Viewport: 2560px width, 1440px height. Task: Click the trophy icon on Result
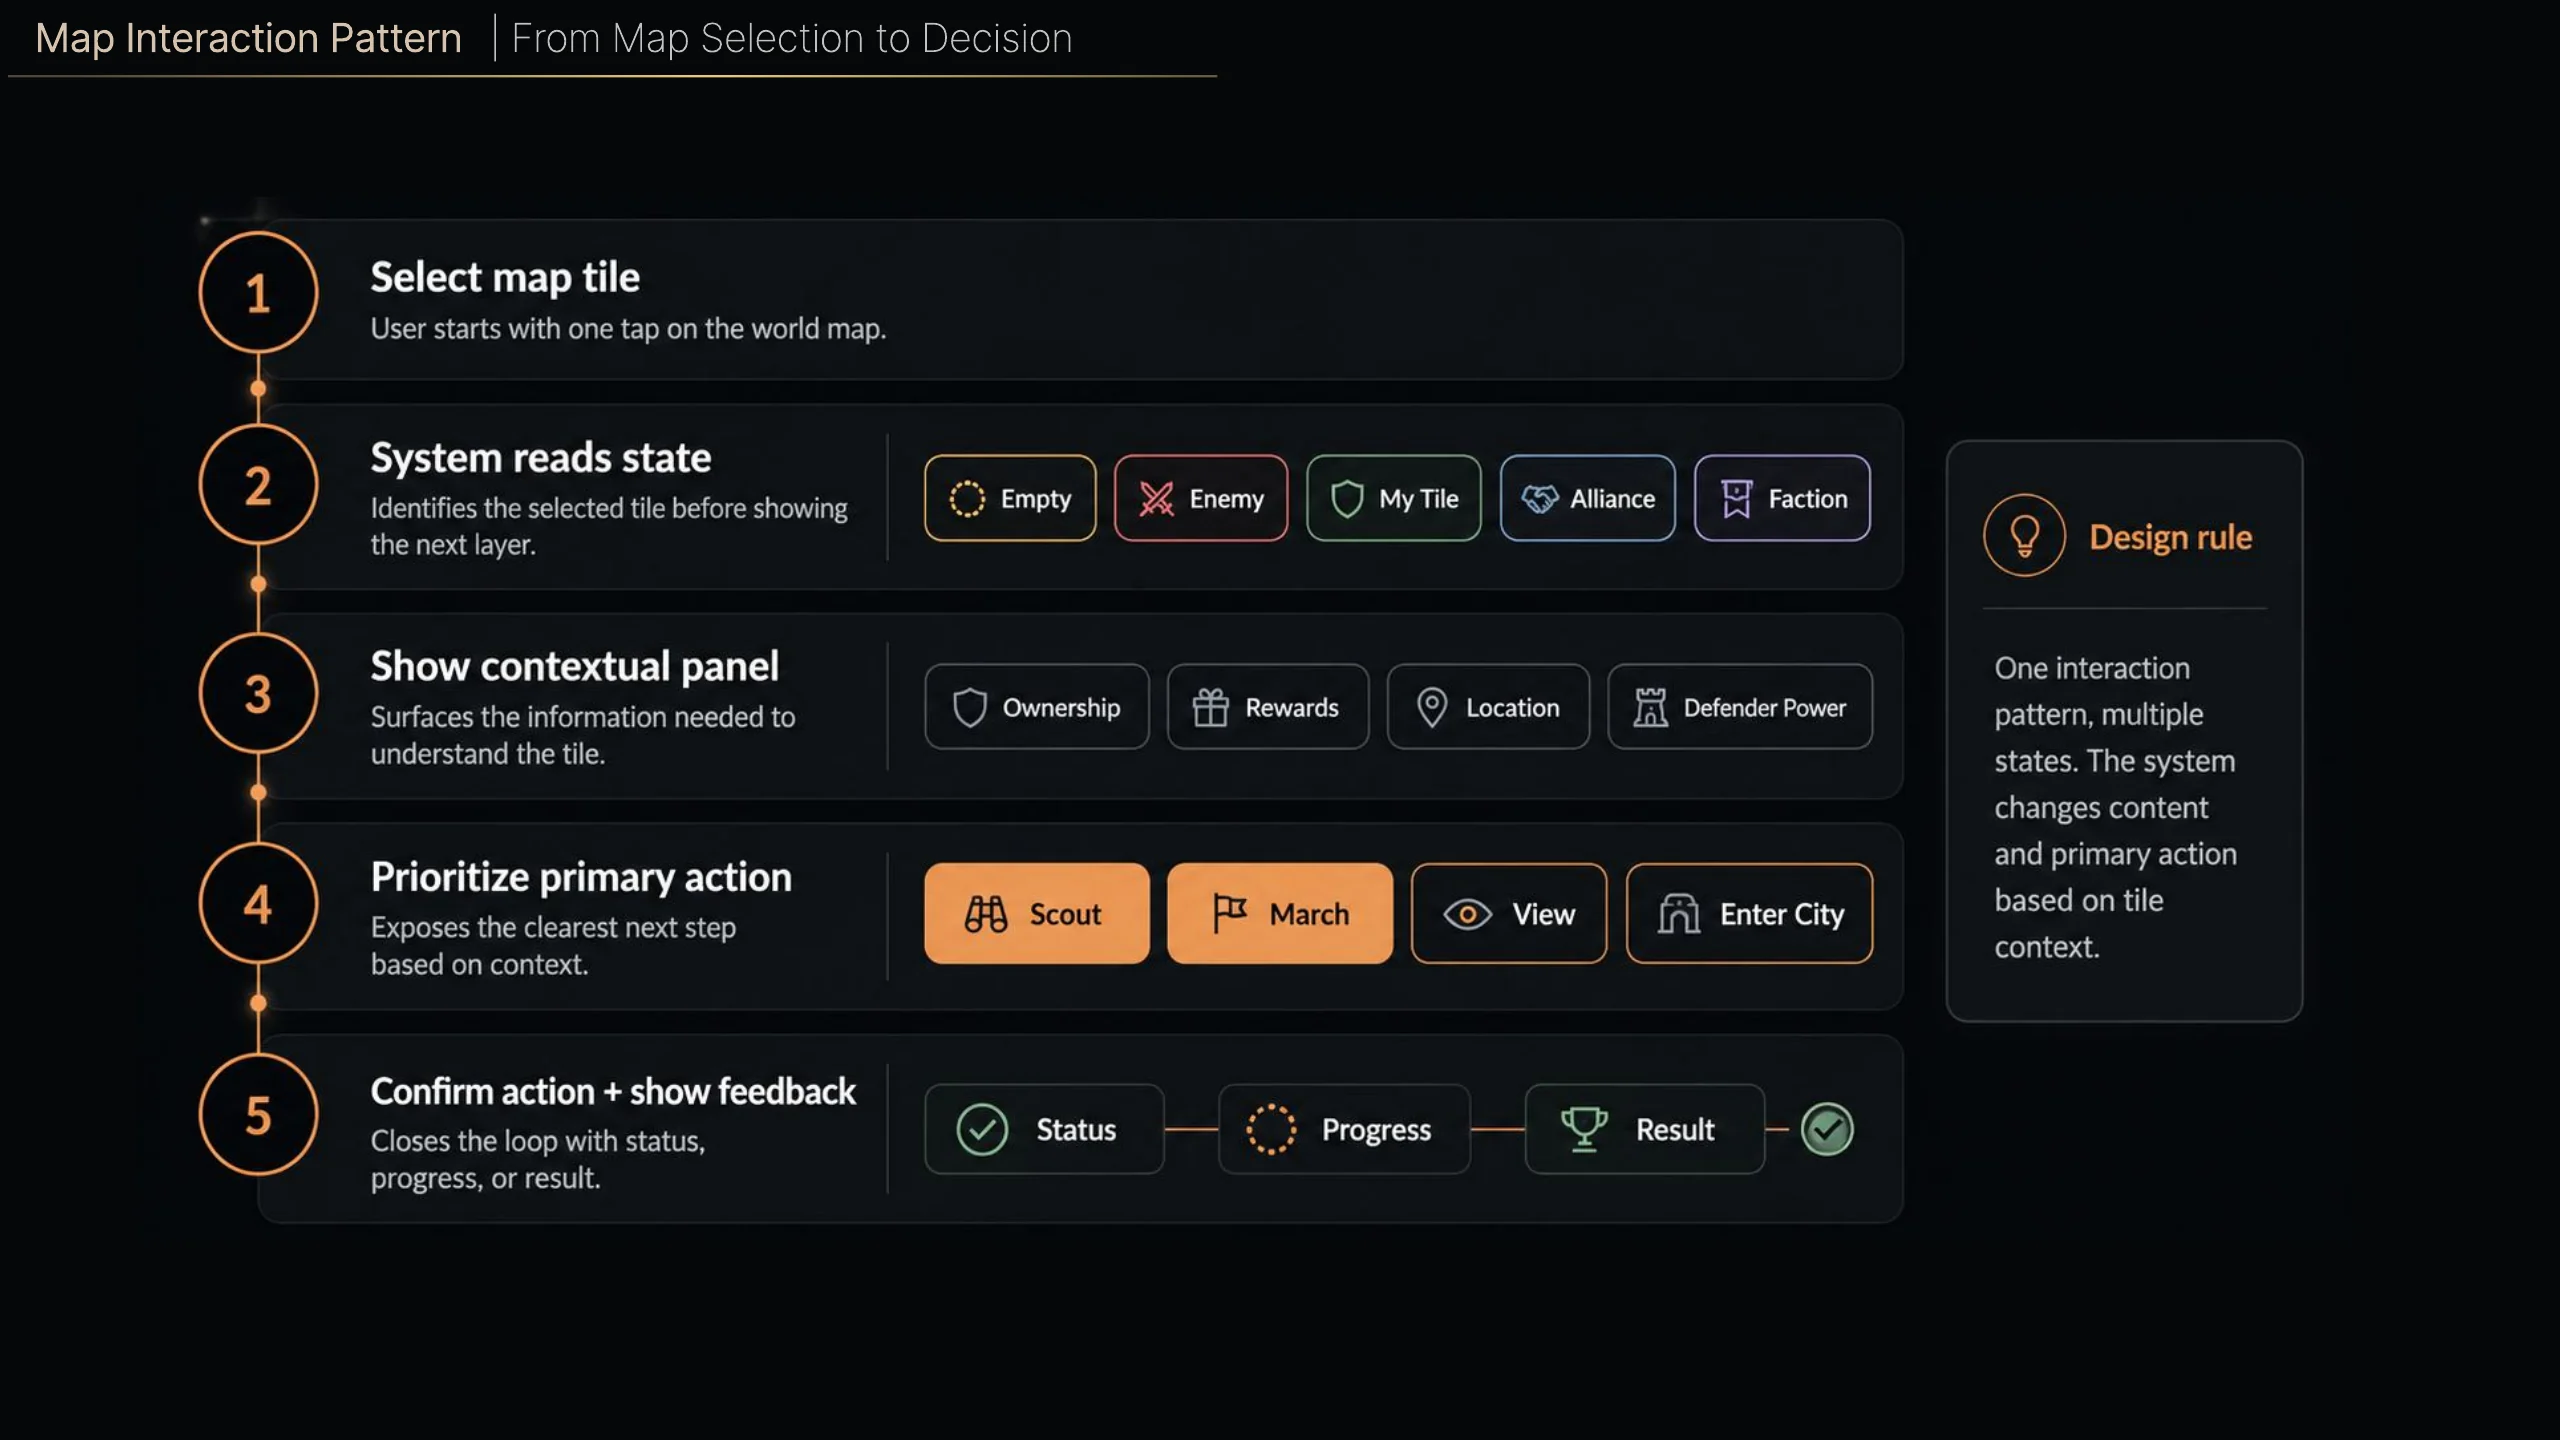click(1584, 1129)
